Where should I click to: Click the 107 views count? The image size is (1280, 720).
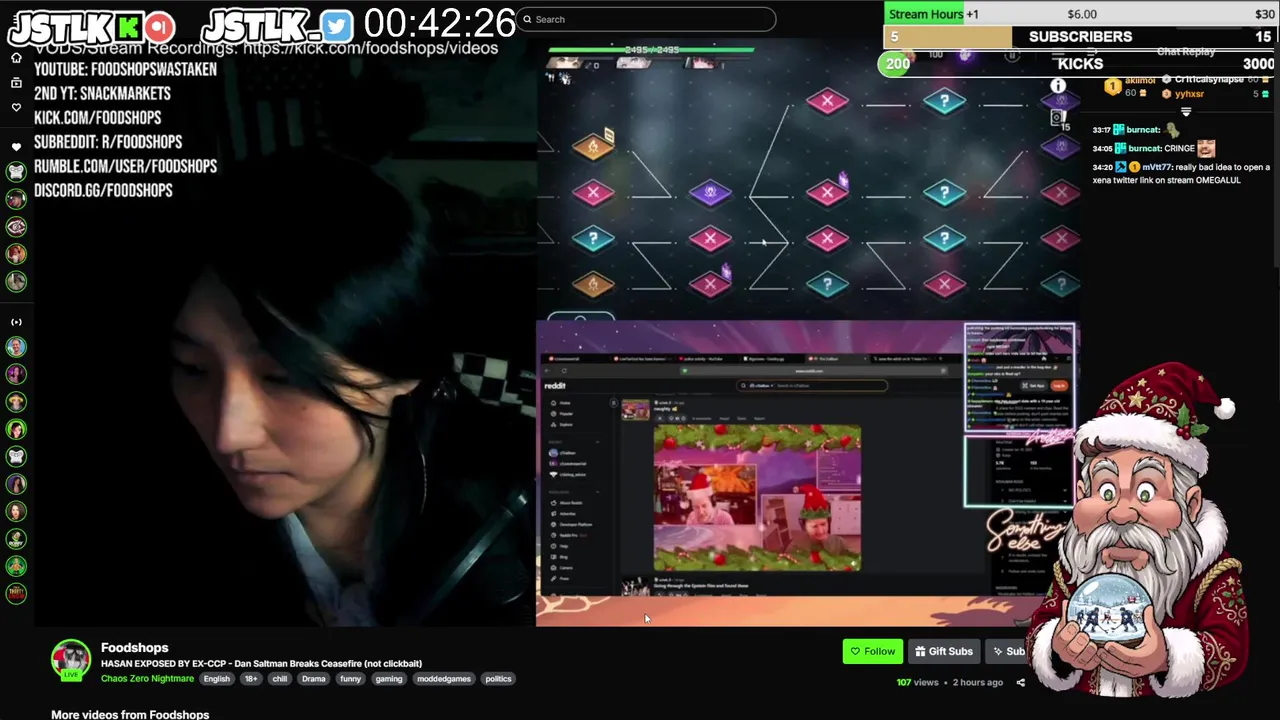point(917,683)
